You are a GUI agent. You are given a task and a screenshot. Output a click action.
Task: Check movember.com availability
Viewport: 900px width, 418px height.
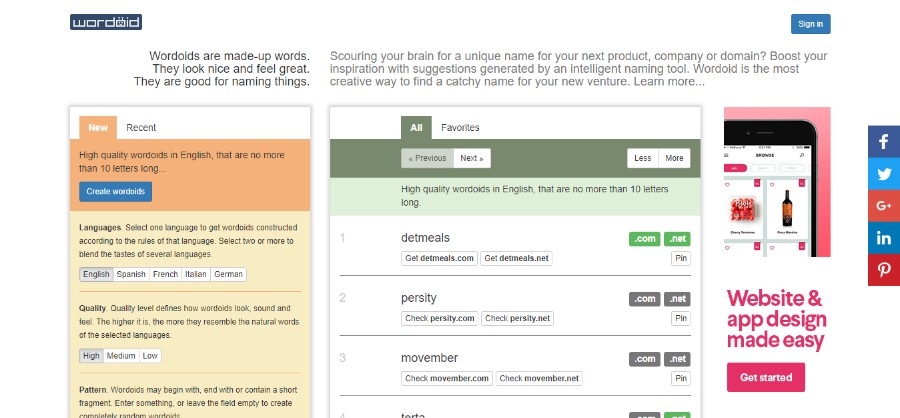(x=447, y=378)
